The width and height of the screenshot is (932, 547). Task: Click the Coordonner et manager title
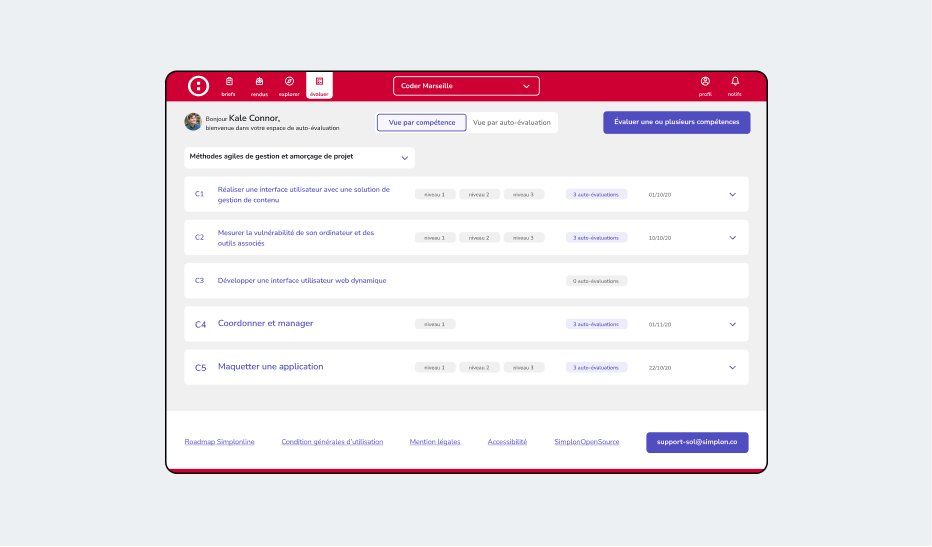point(265,323)
